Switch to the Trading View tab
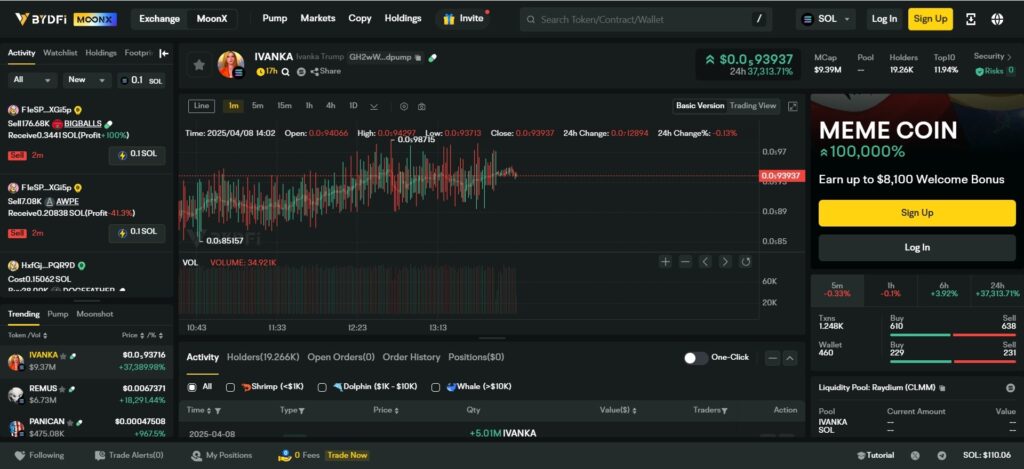Screen dimensions: 1024x469 point(752,106)
